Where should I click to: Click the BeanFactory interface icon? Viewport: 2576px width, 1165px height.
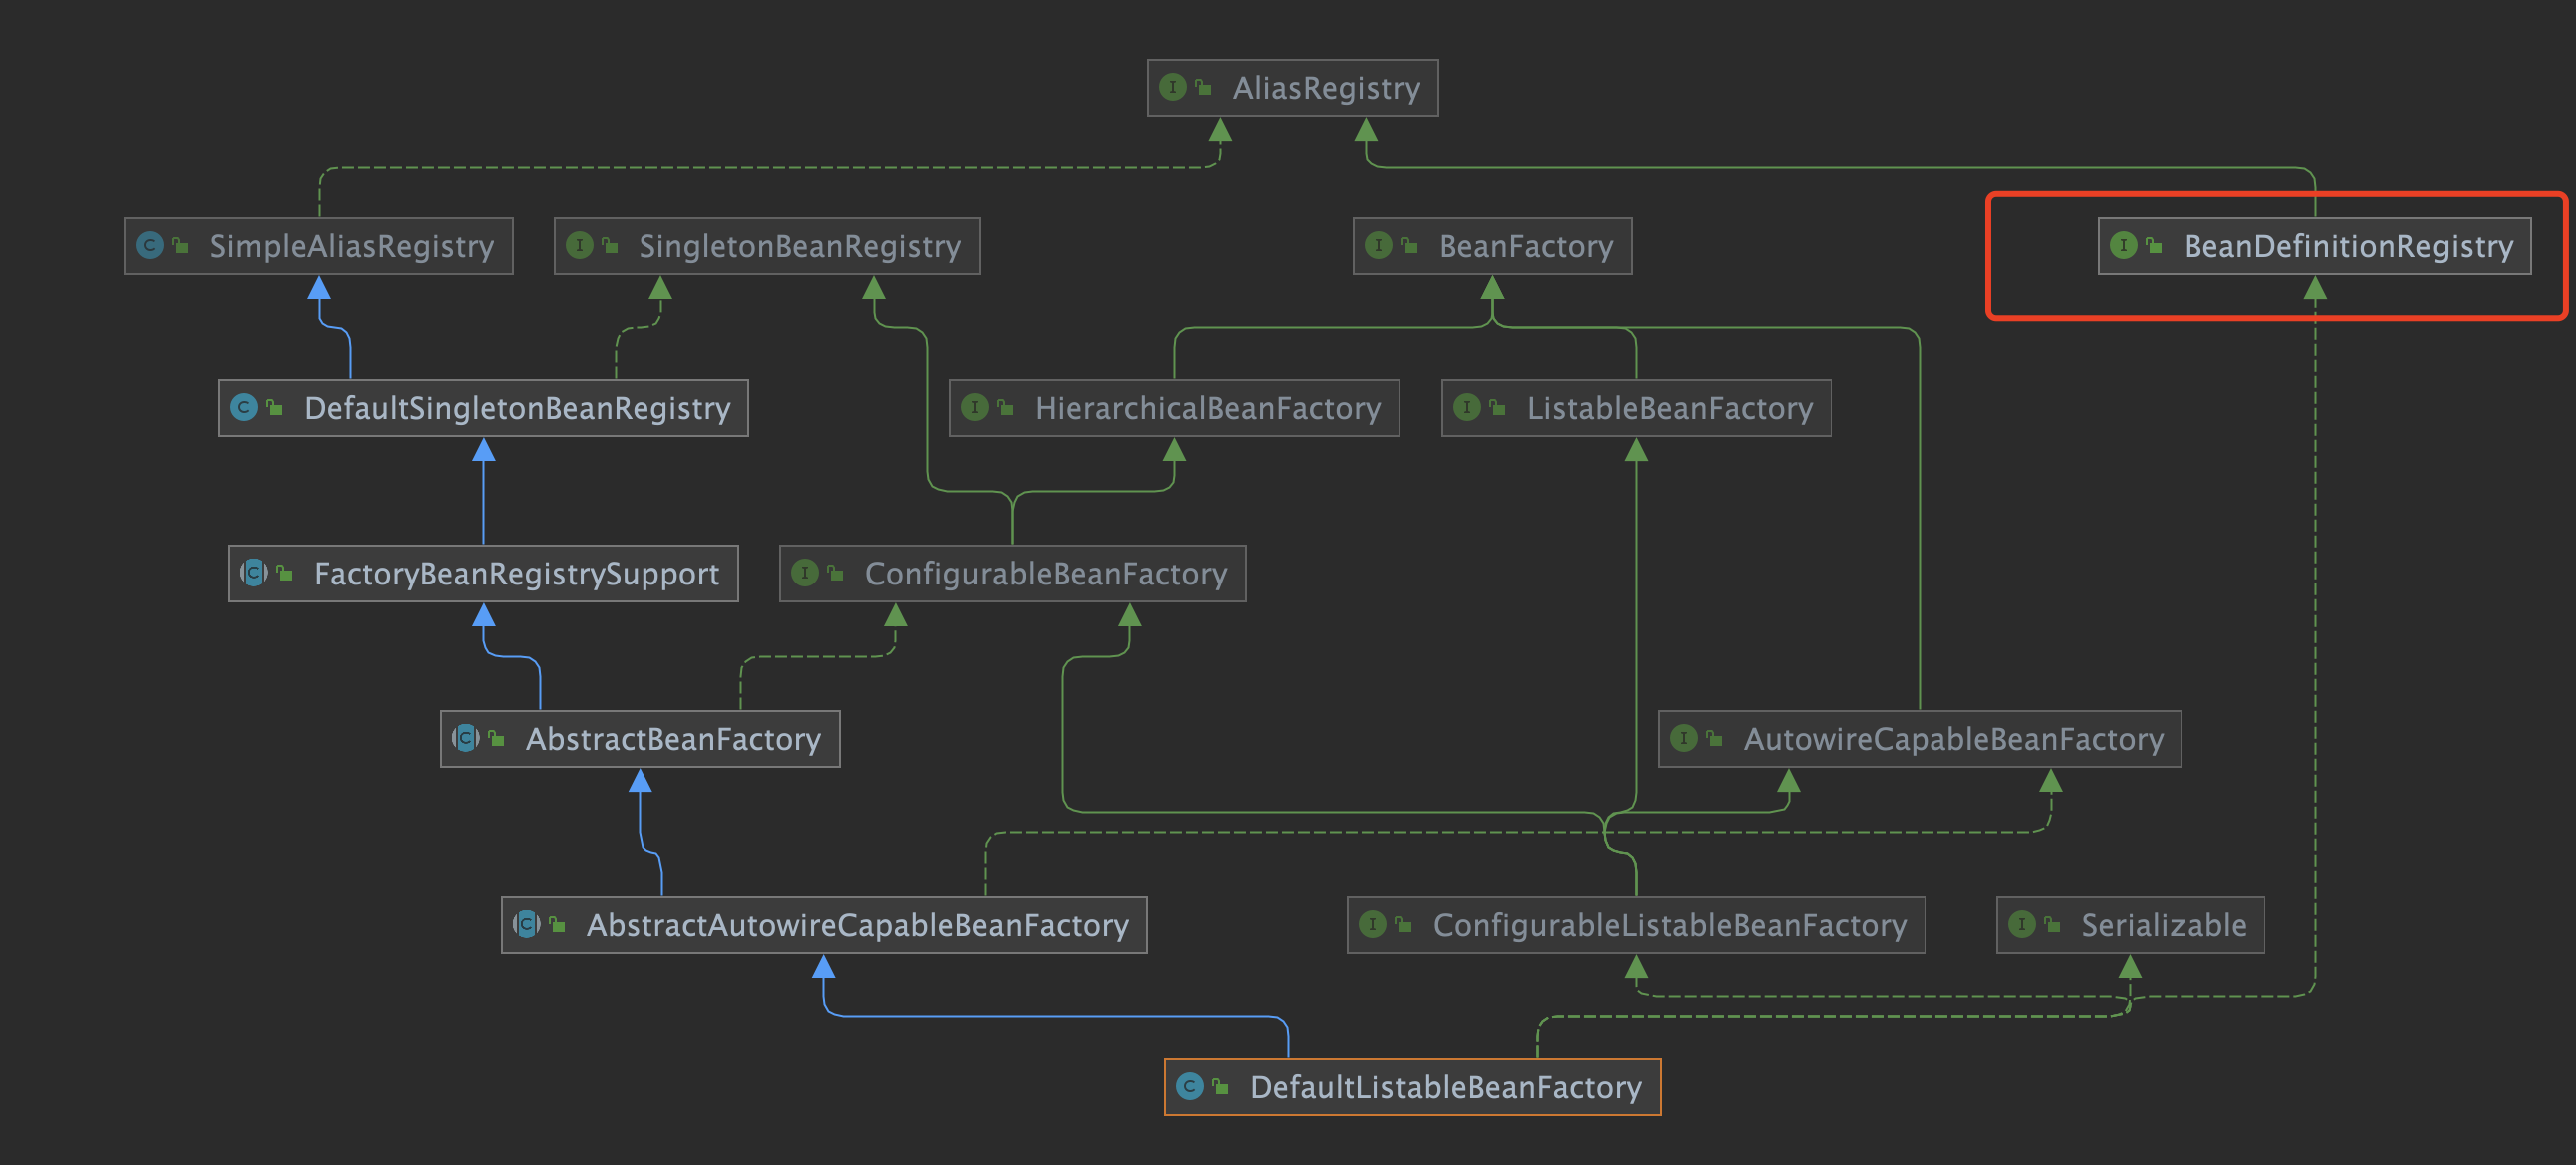coord(1379,245)
